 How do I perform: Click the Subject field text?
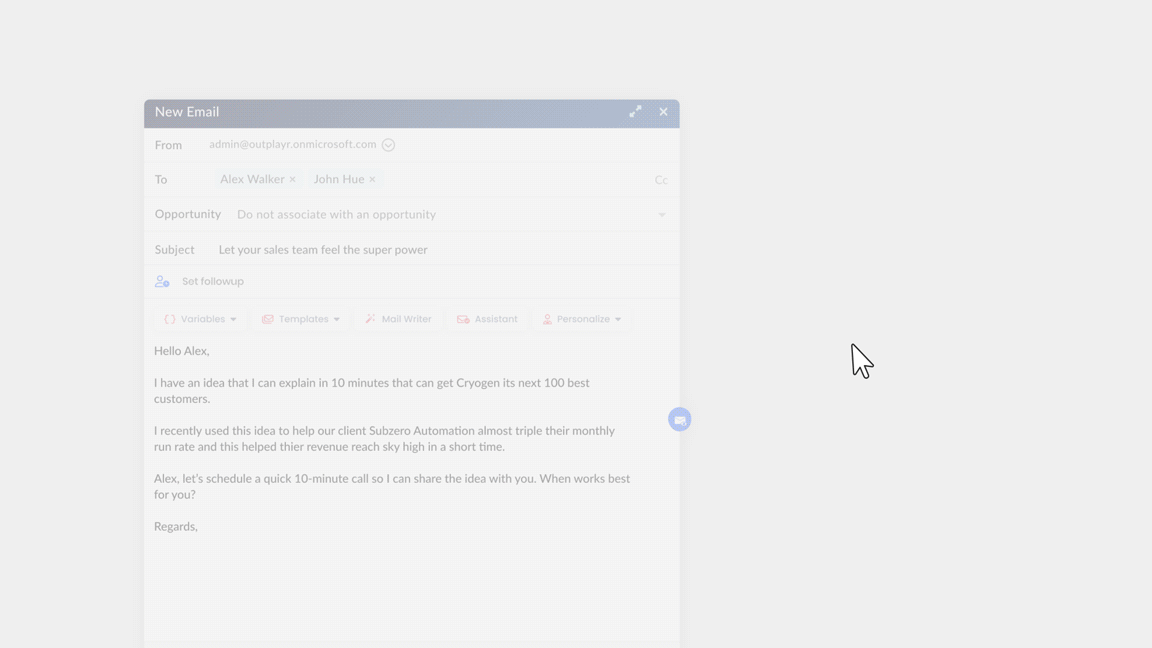click(323, 250)
